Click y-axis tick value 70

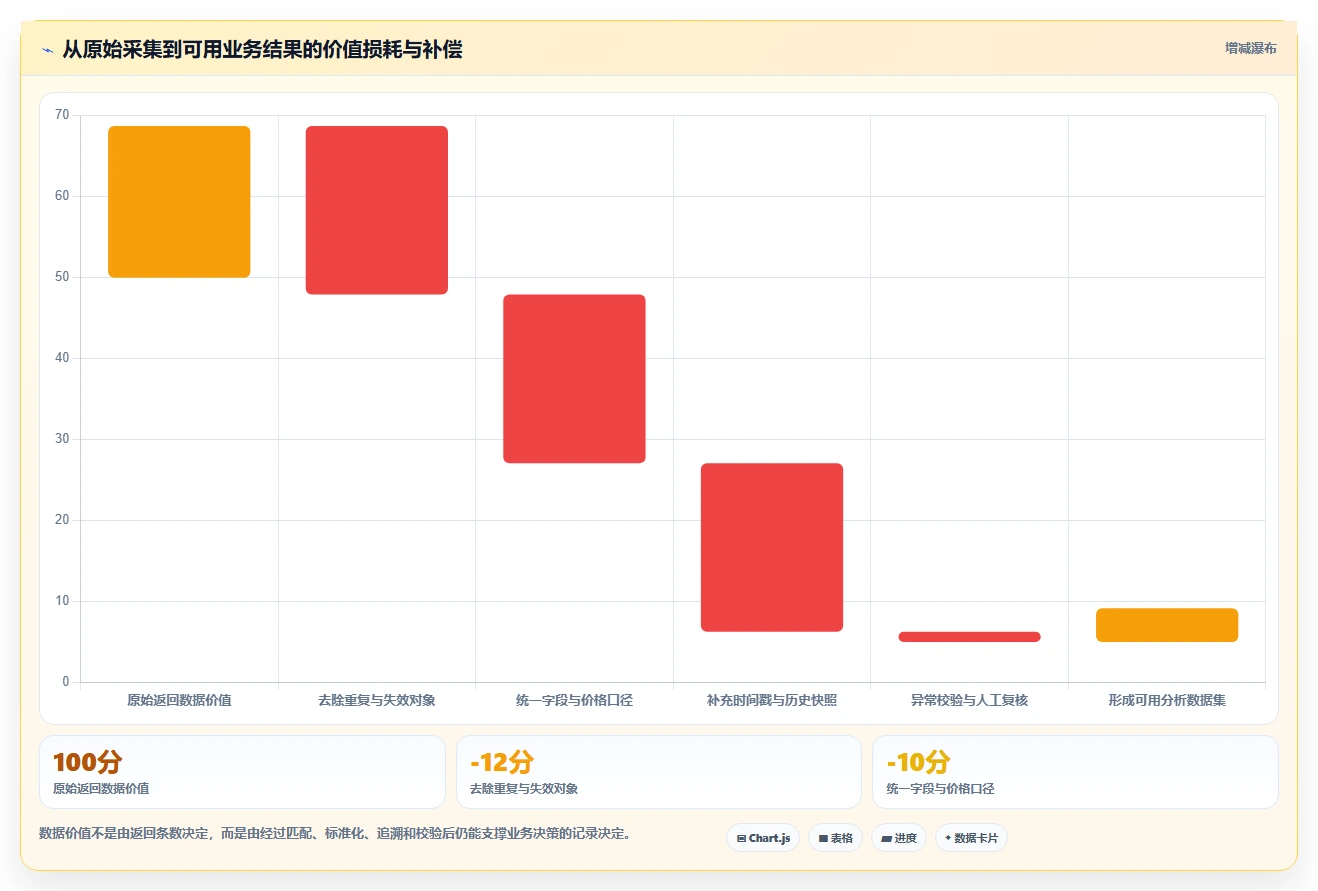62,115
